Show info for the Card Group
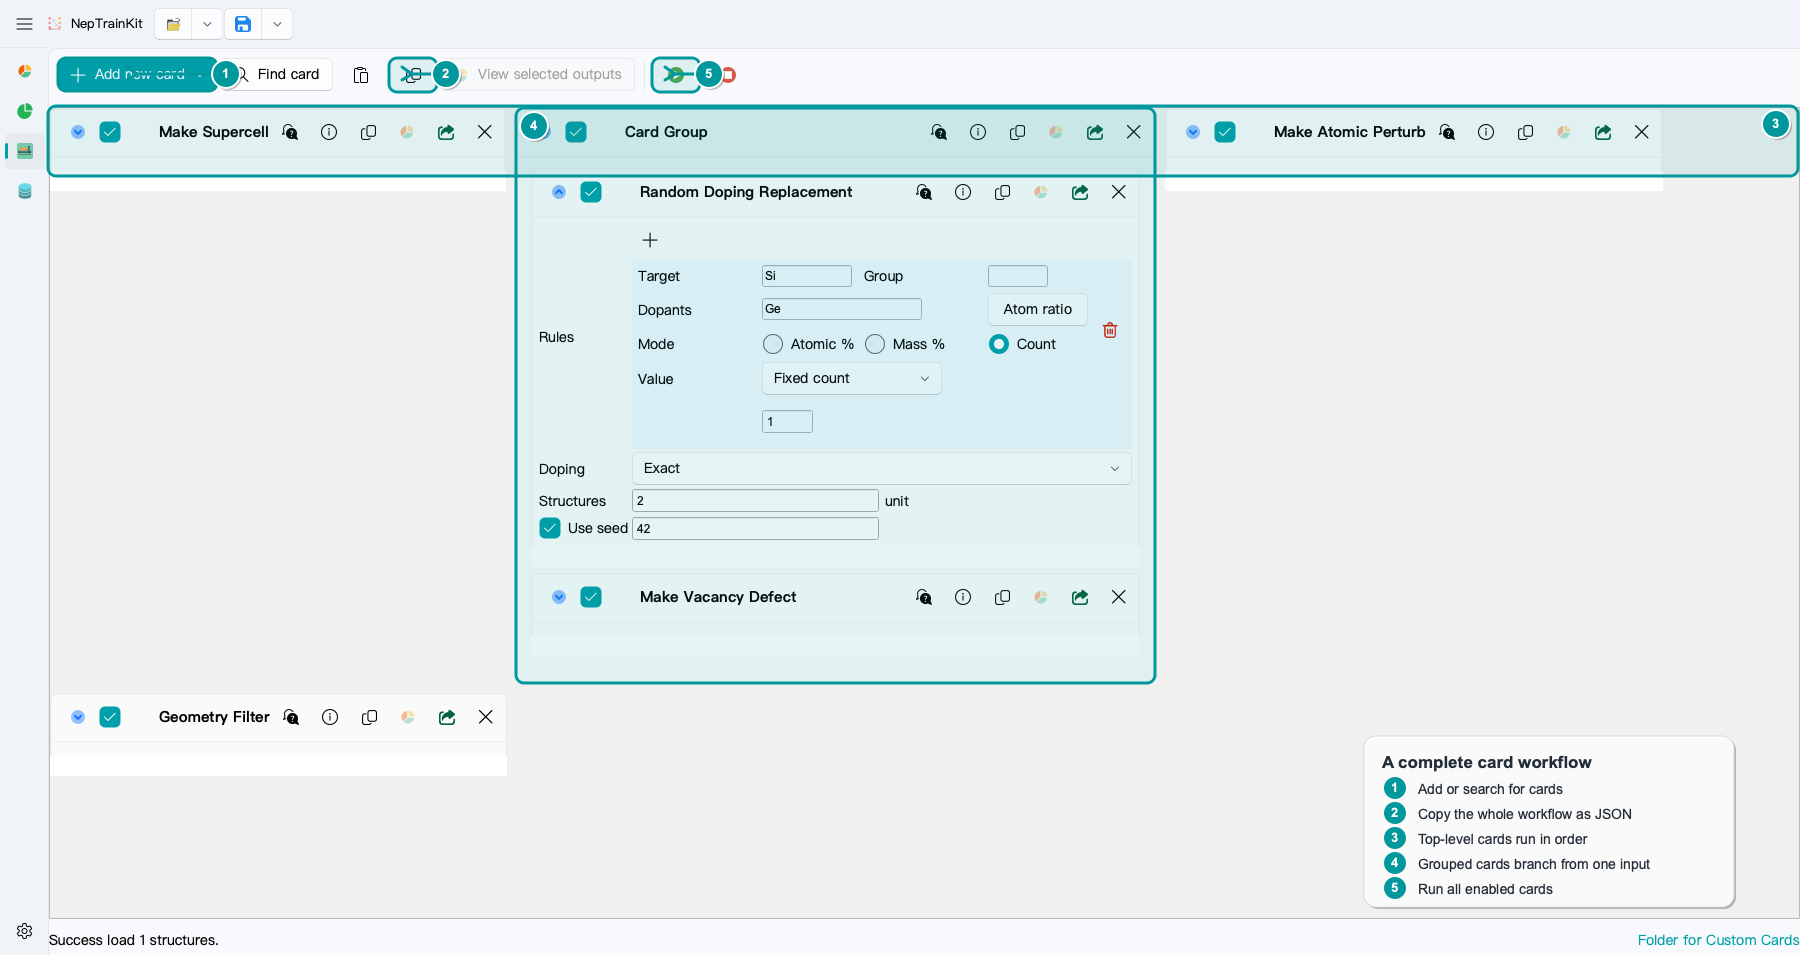Viewport: 1800px width, 955px height. 978,132
